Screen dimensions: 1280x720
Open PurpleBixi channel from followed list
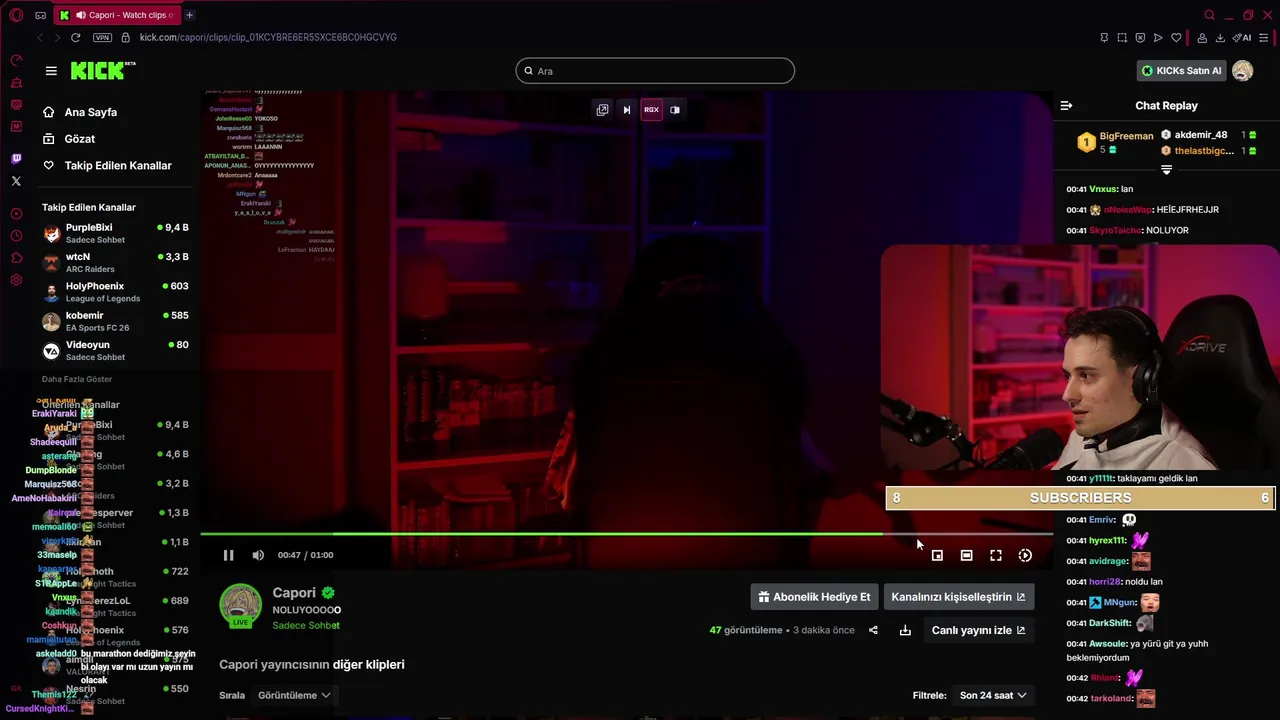[115, 233]
